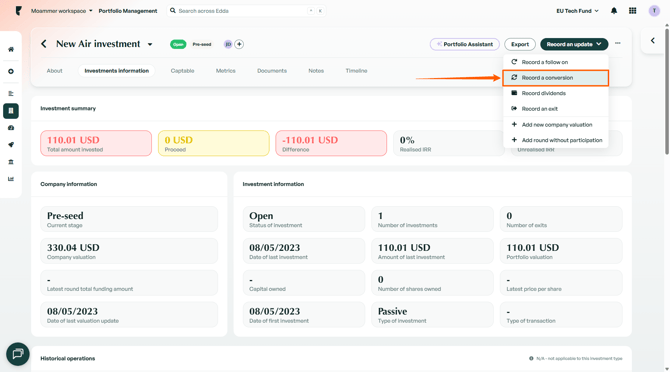Select the highlighted portfolio icon in sidebar
The image size is (670, 372).
click(11, 111)
